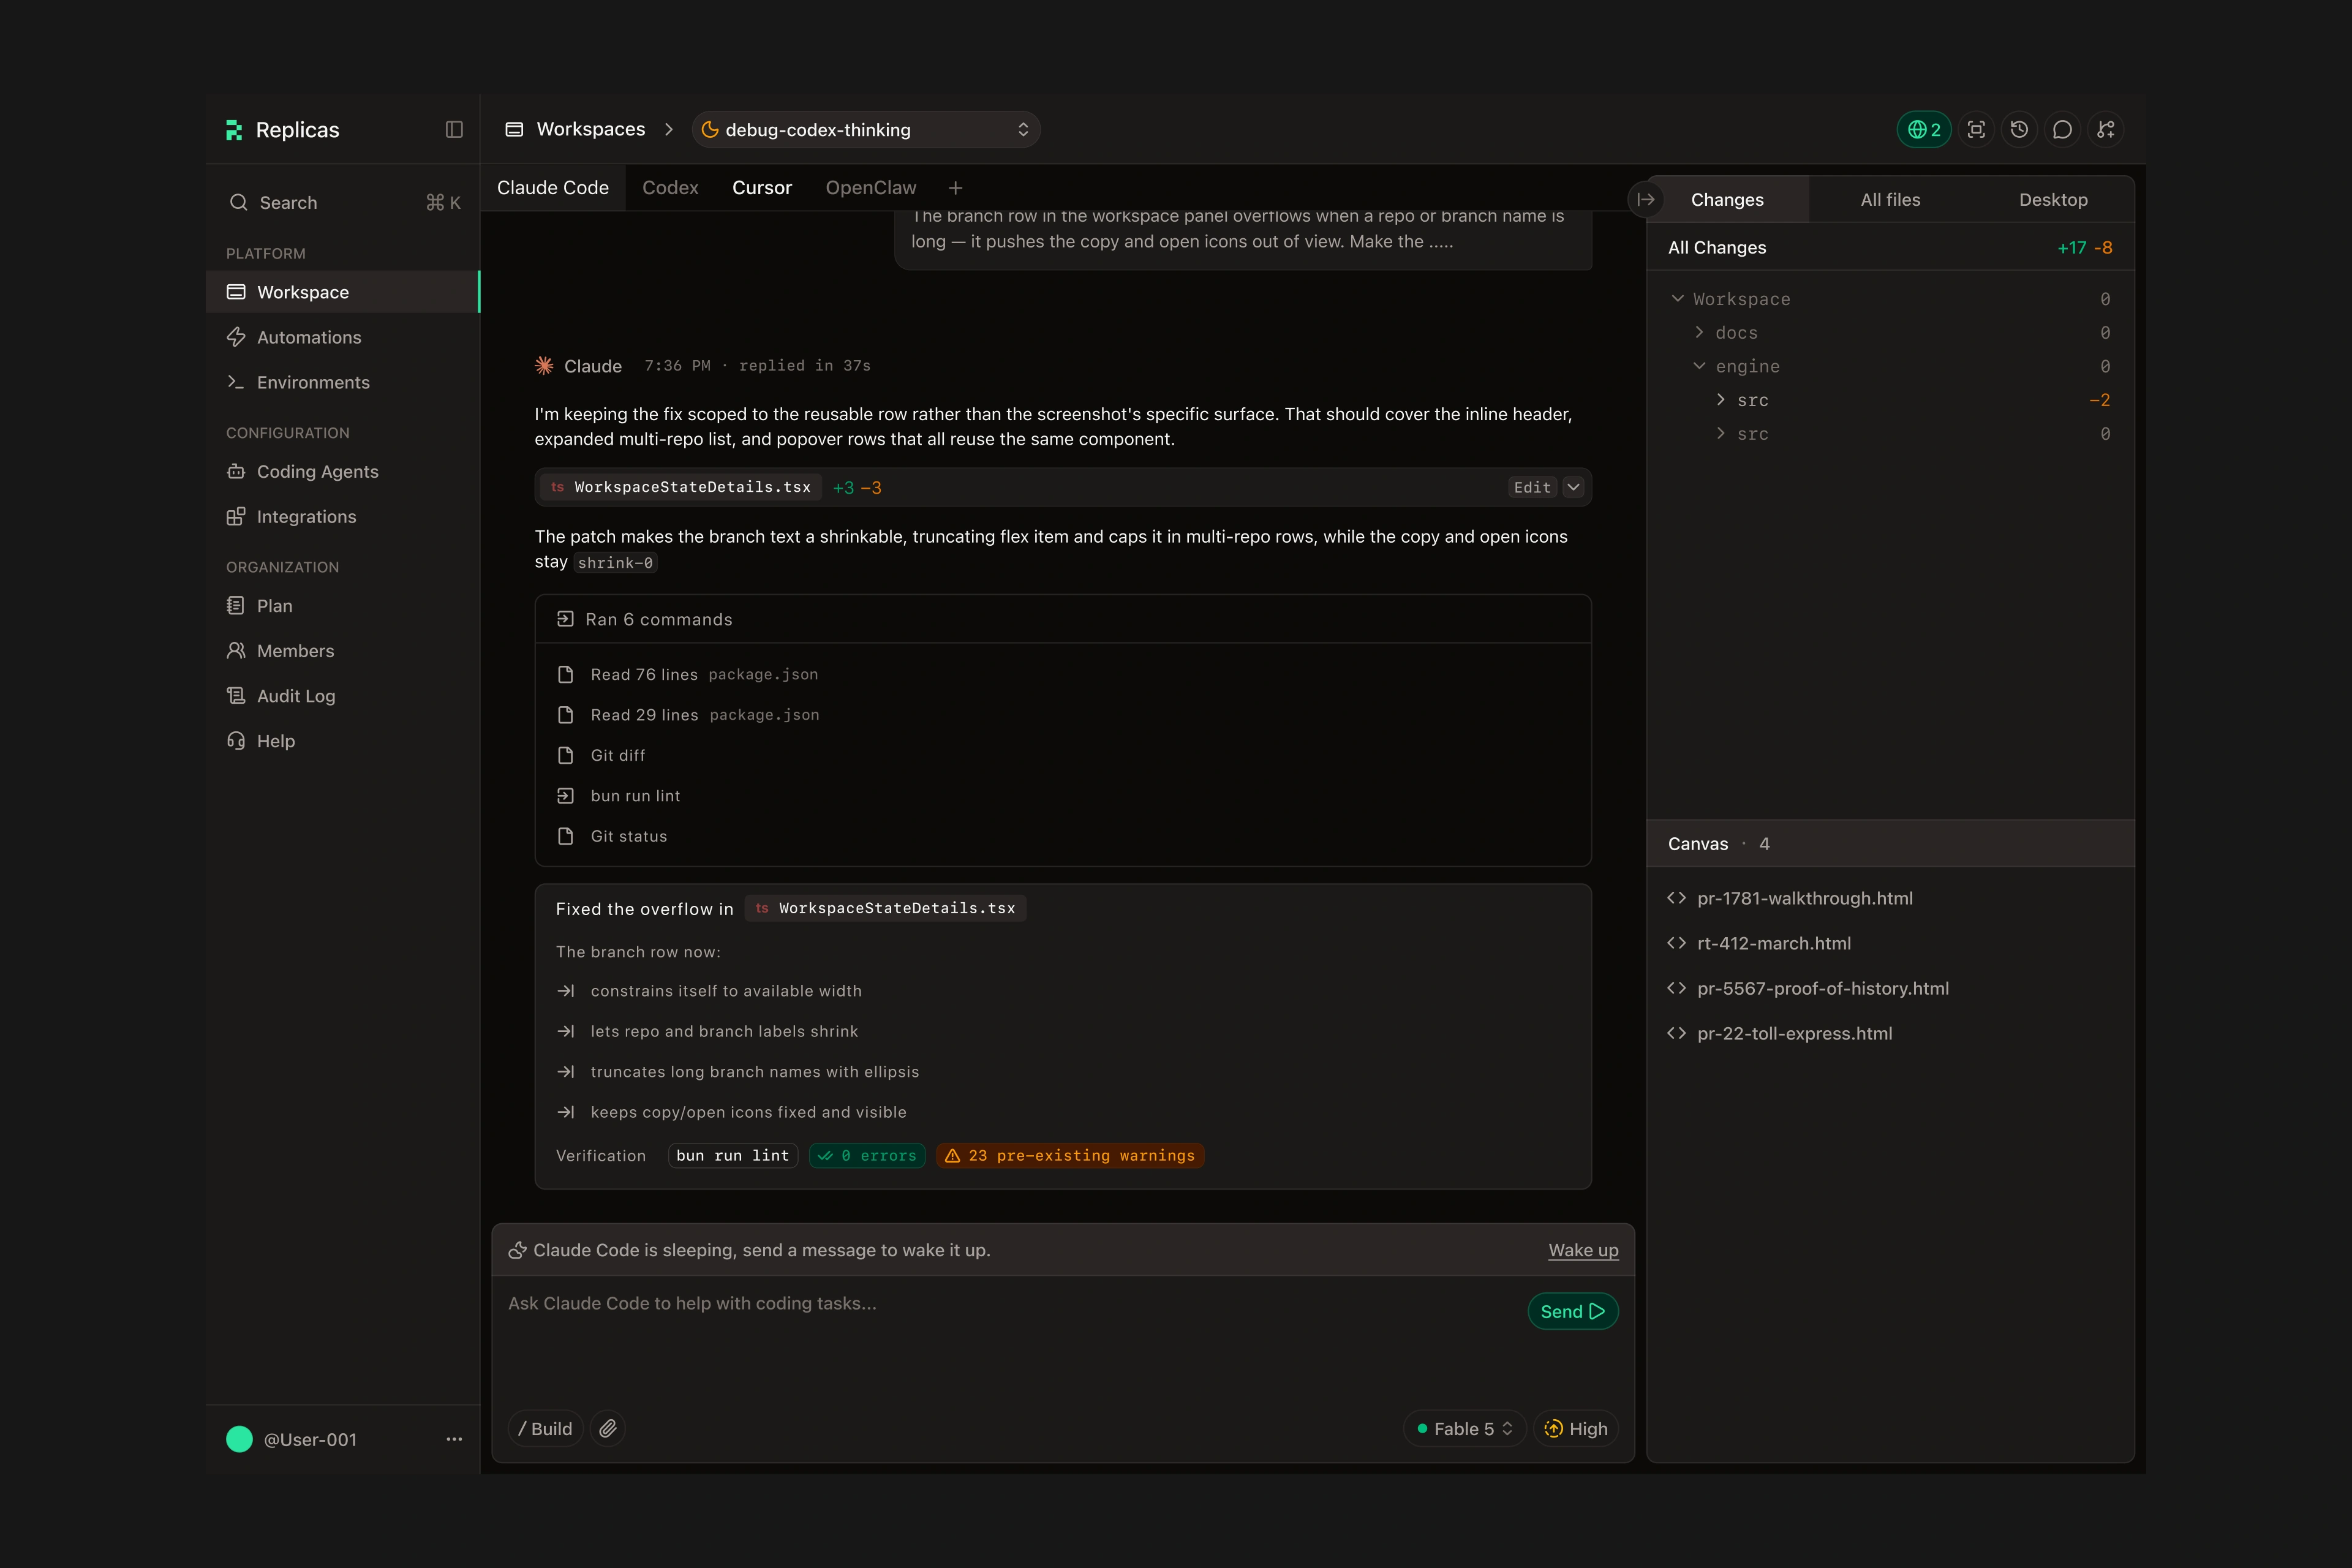2352x1568 pixels.
Task: Open the Workspace sidebar item
Action: pos(342,292)
